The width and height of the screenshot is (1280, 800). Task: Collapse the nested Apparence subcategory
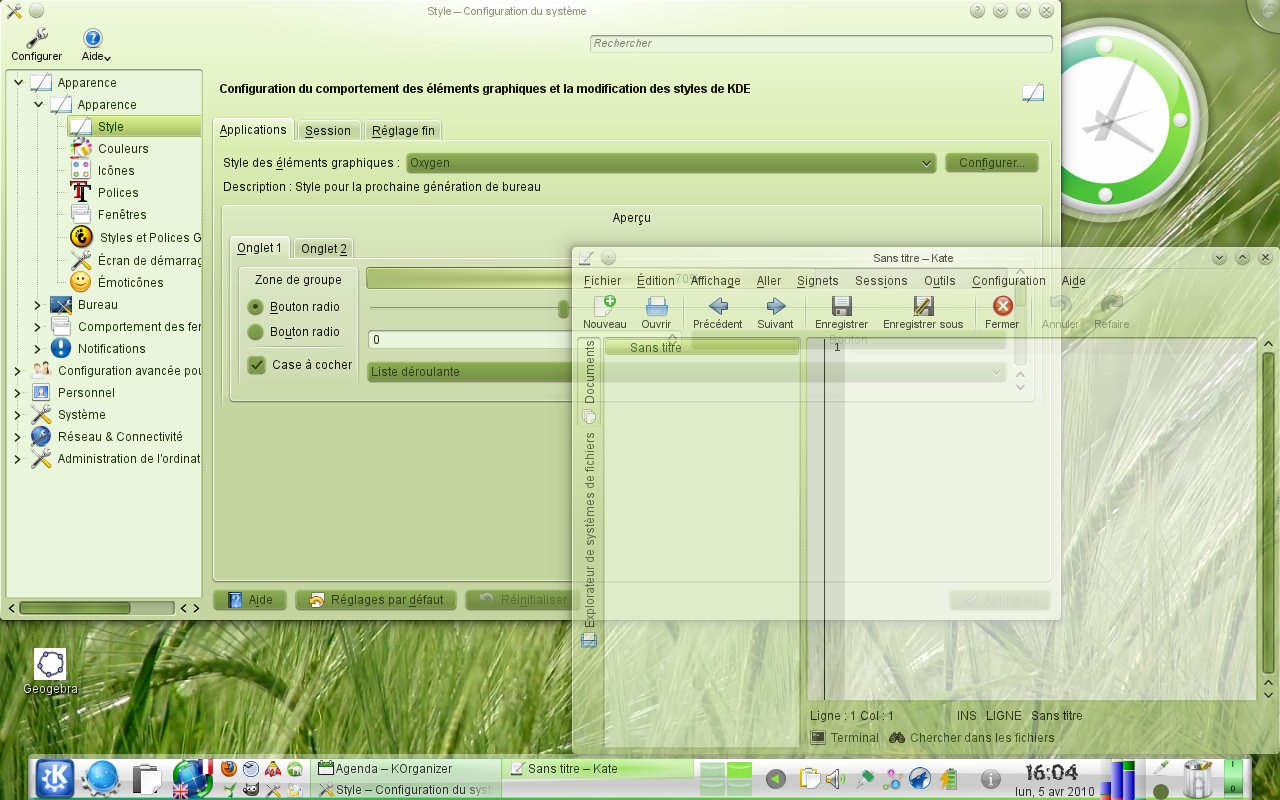click(38, 105)
